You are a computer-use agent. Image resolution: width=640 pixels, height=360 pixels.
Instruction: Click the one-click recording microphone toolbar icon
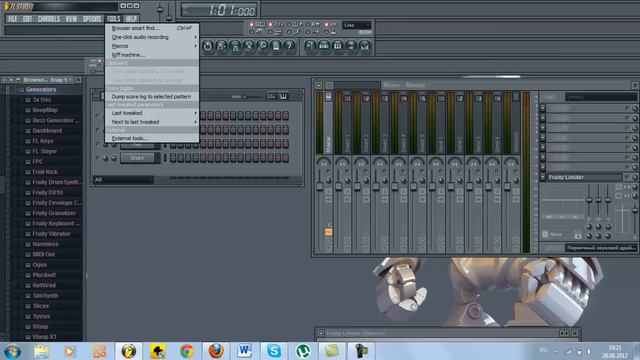point(262,46)
